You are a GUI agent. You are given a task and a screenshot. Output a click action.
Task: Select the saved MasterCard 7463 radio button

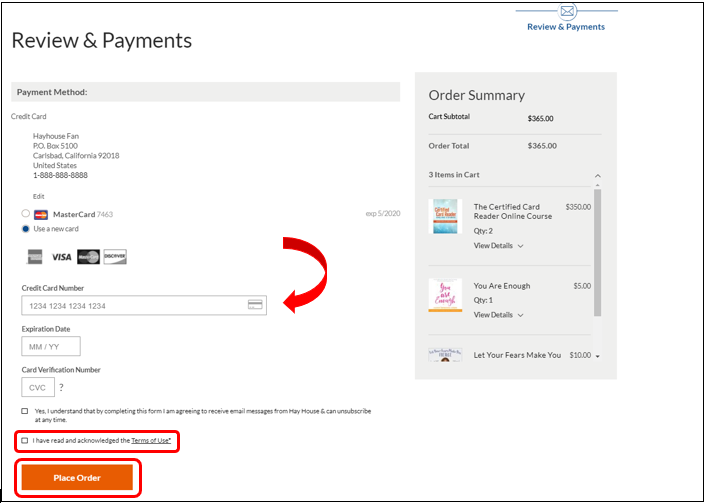click(x=25, y=214)
